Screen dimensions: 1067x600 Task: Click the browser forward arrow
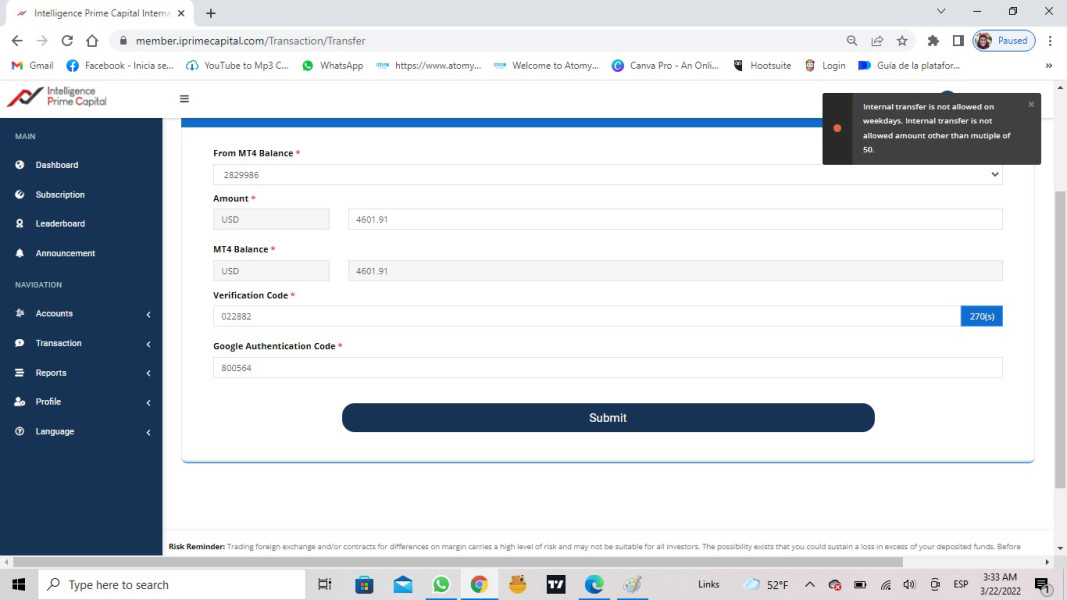point(42,41)
